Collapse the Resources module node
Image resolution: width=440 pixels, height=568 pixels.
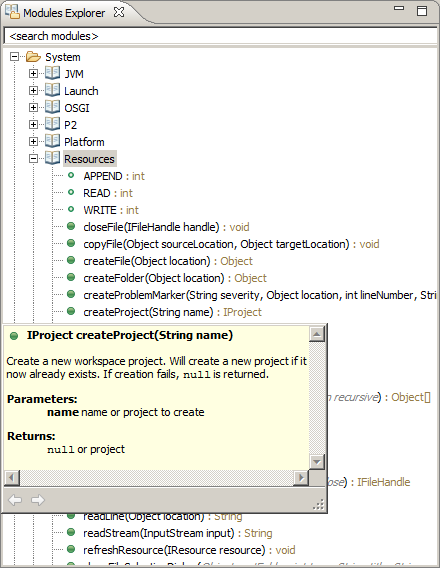click(x=33, y=159)
